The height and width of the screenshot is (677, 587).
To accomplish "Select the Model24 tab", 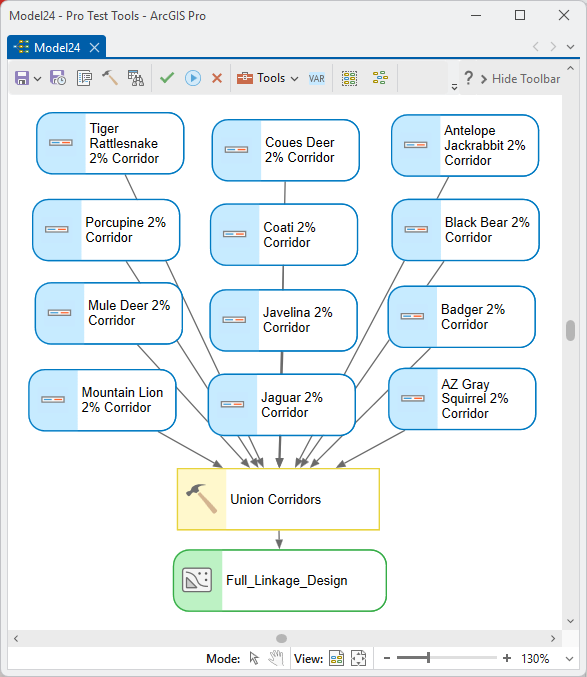I will click(x=57, y=47).
